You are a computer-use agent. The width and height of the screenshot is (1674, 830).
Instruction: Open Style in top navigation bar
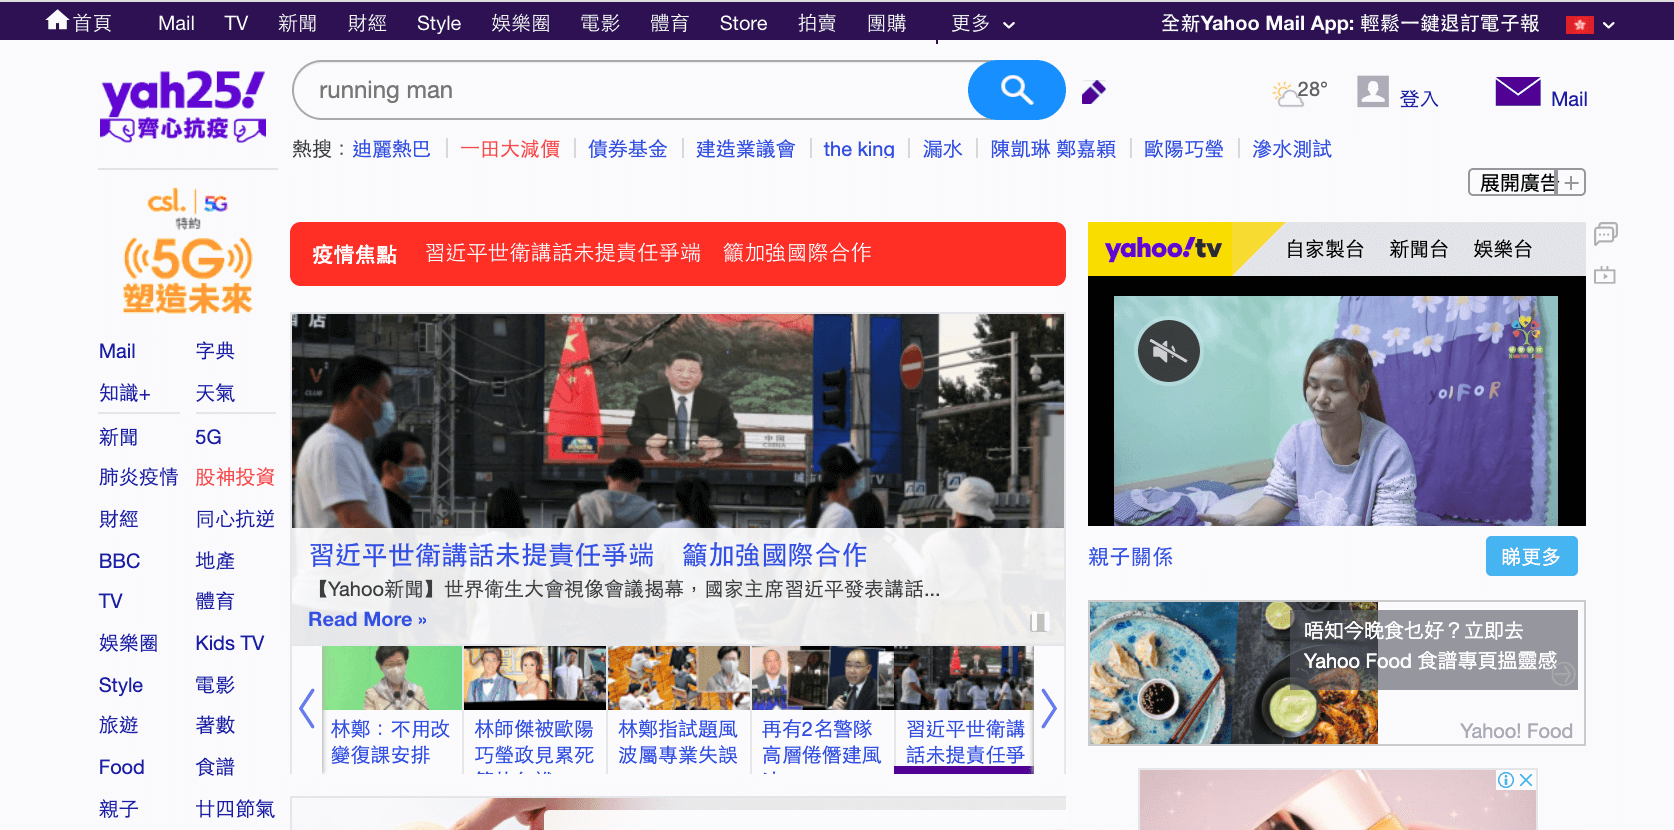(x=439, y=23)
